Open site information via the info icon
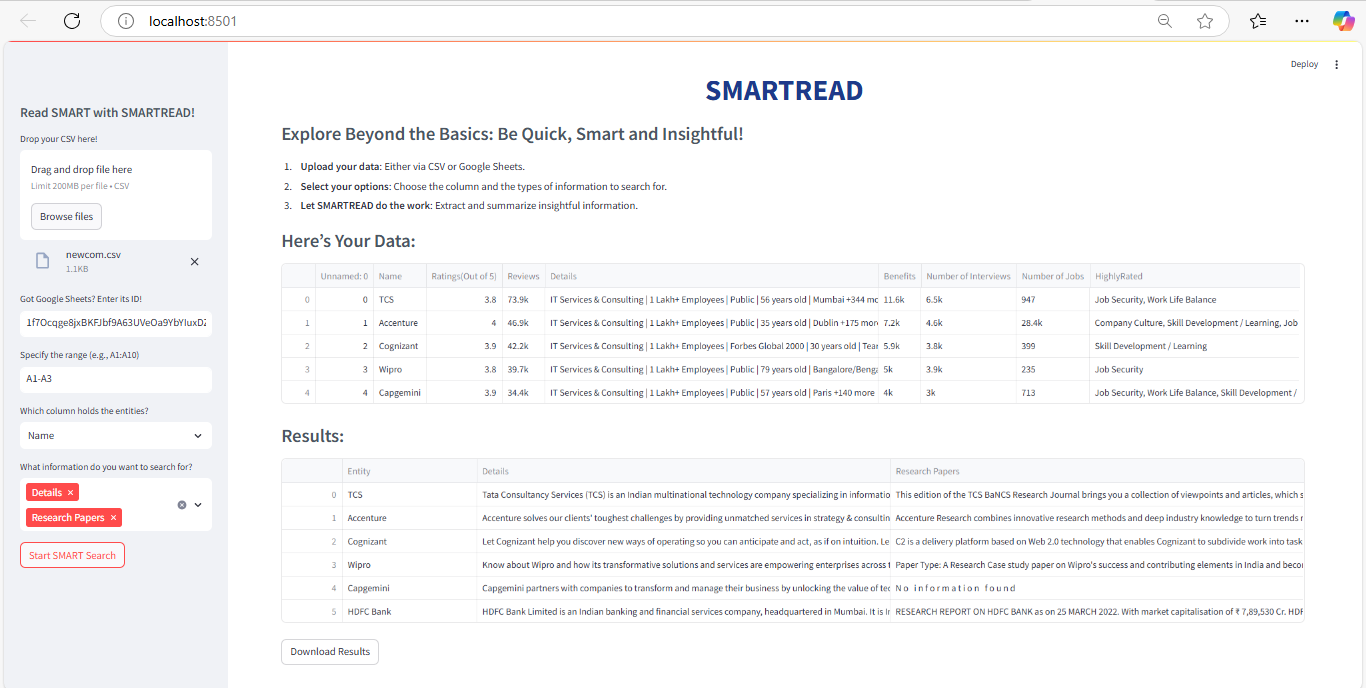Screen dimensions: 1366x688 (x=124, y=20)
